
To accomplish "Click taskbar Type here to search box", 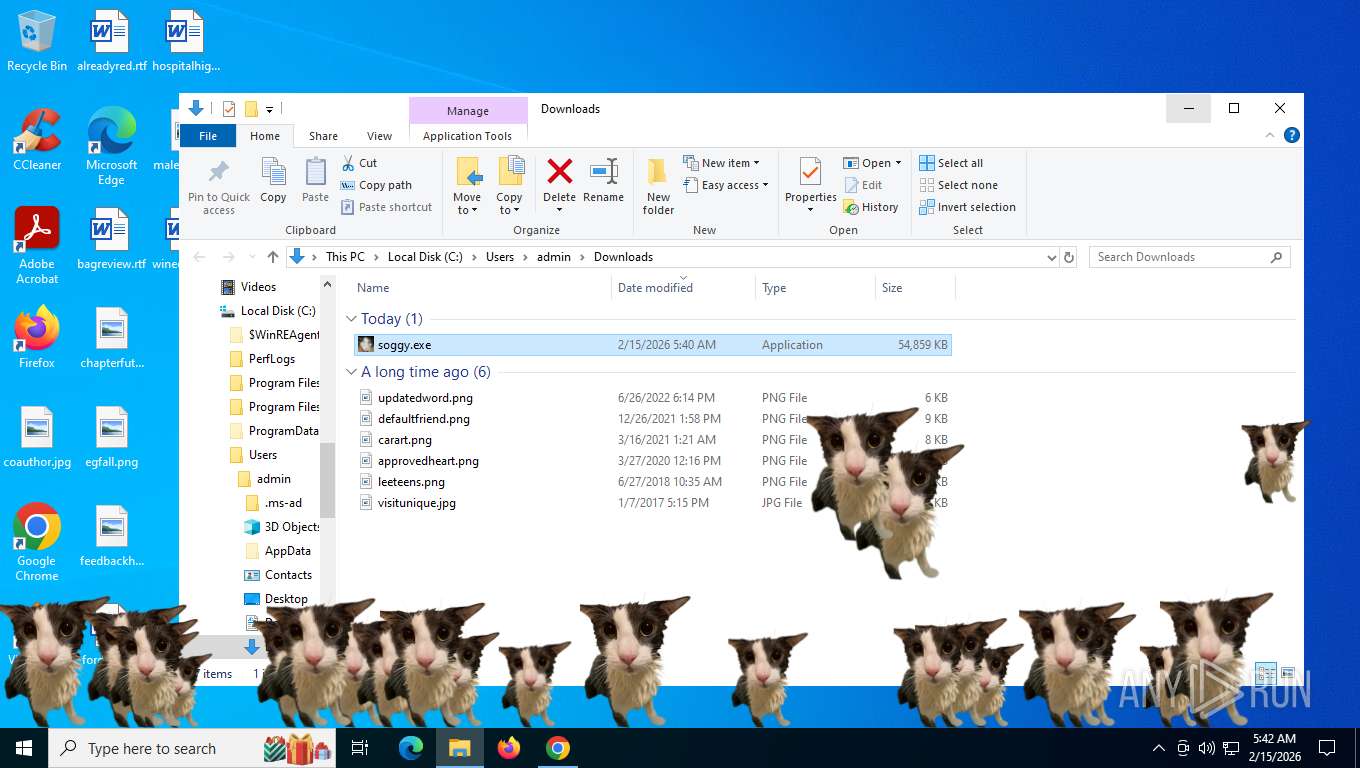I will 192,748.
